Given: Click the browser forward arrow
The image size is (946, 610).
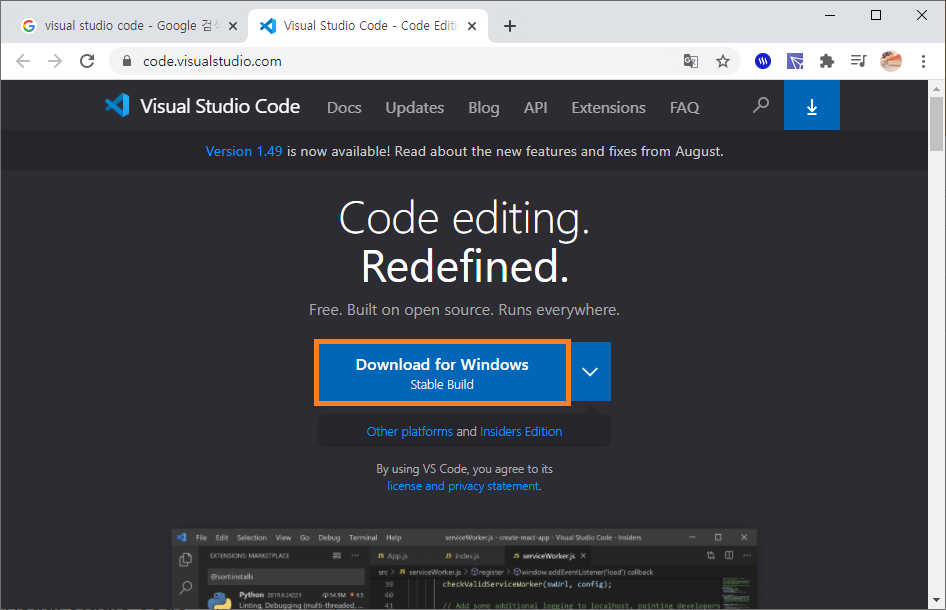Looking at the screenshot, I should [55, 61].
